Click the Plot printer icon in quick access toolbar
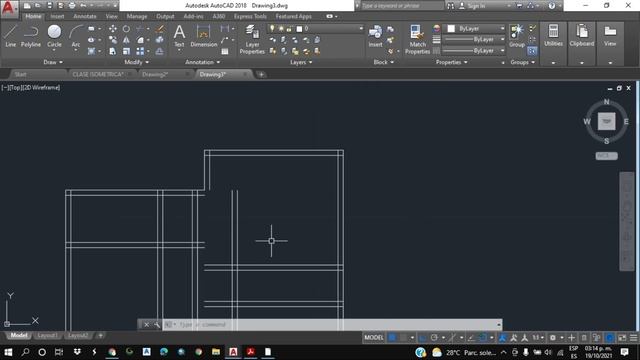 tap(72, 6)
